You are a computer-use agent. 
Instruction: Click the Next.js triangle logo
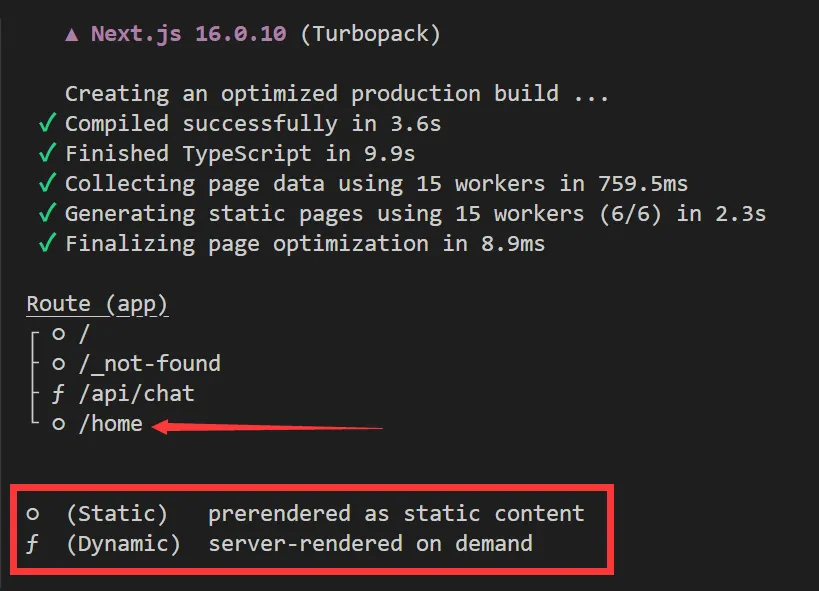(72, 34)
